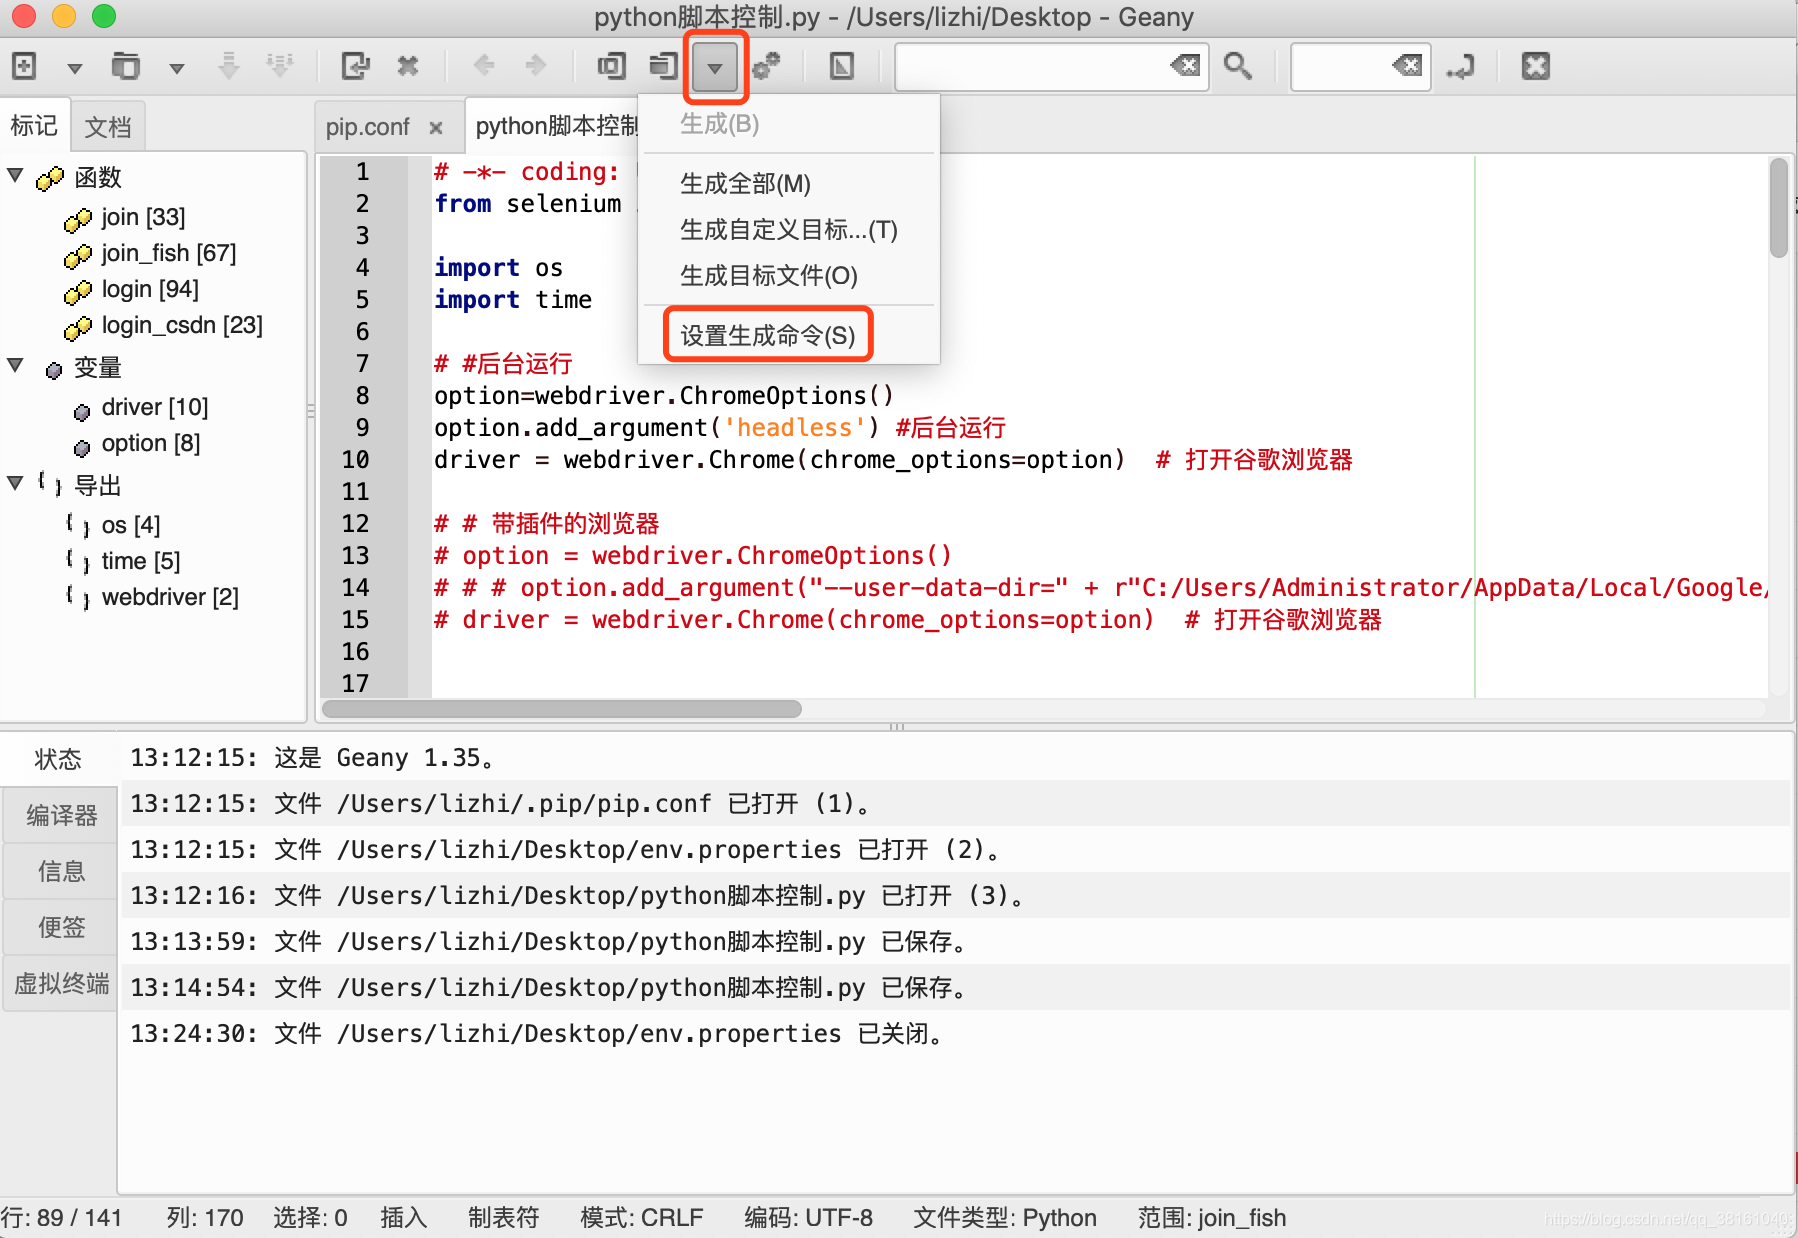The width and height of the screenshot is (1798, 1238).
Task: Click the Execute gears toolbar icon
Action: 767,66
